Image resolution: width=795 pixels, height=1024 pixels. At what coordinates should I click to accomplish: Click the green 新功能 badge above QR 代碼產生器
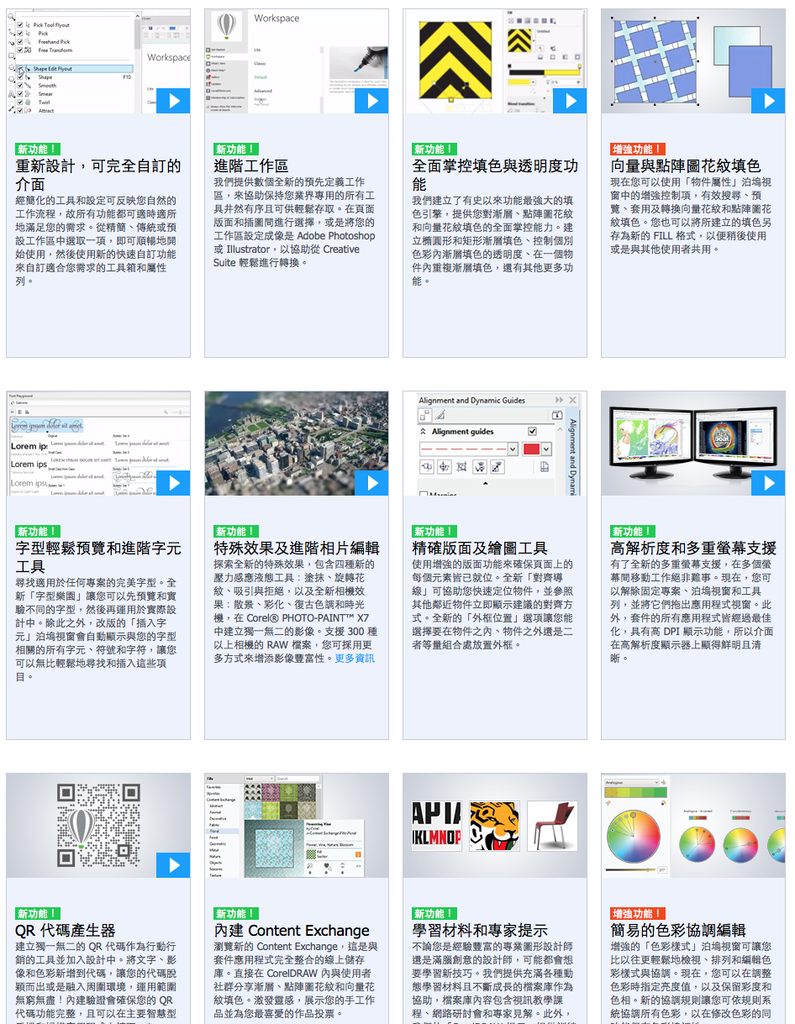pyautogui.click(x=38, y=913)
